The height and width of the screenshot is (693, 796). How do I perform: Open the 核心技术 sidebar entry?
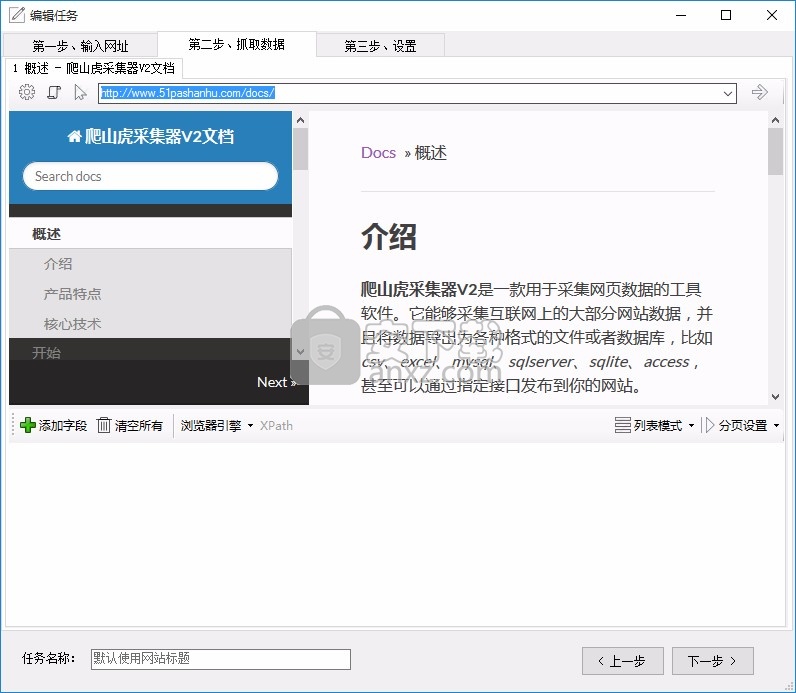coord(73,323)
